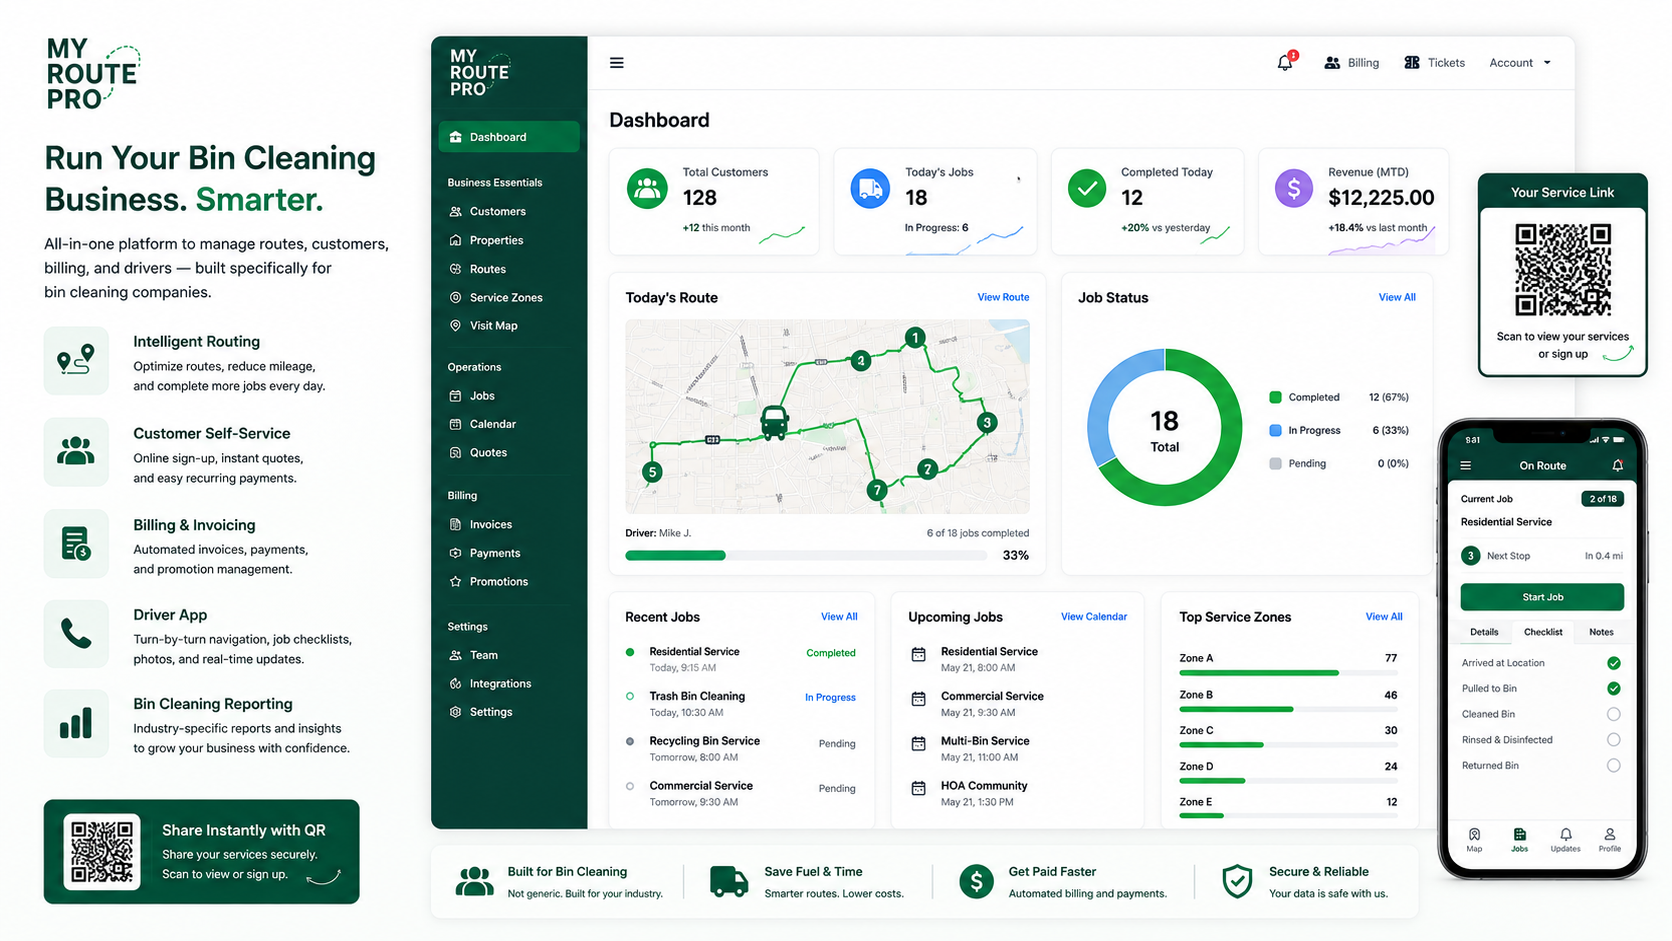Open Tickets in the top header
Viewport: 1672px width, 941px height.
[1434, 63]
